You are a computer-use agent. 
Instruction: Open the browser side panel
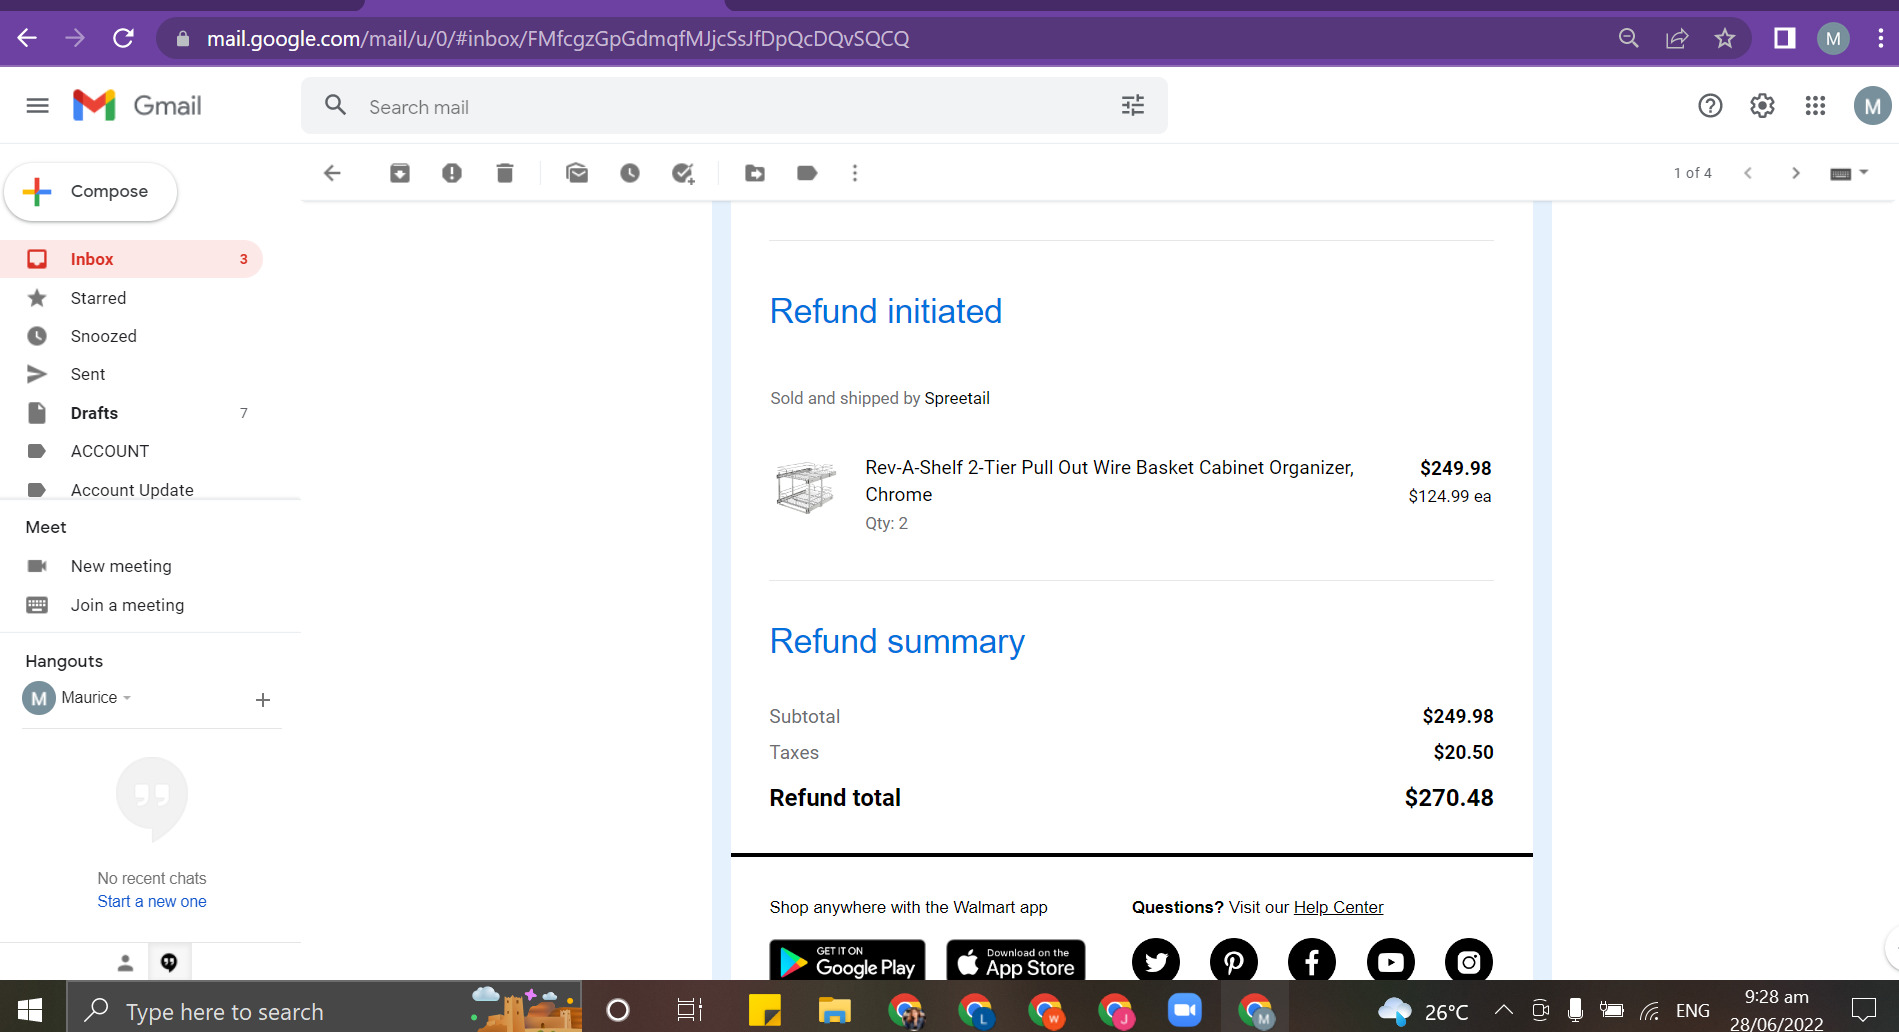point(1784,38)
